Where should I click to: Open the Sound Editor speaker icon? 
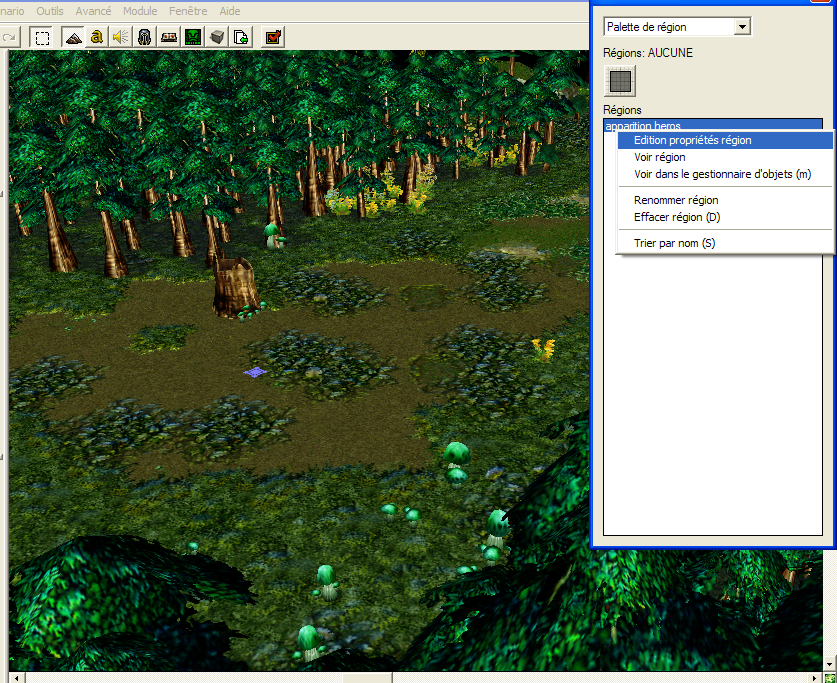[x=120, y=37]
